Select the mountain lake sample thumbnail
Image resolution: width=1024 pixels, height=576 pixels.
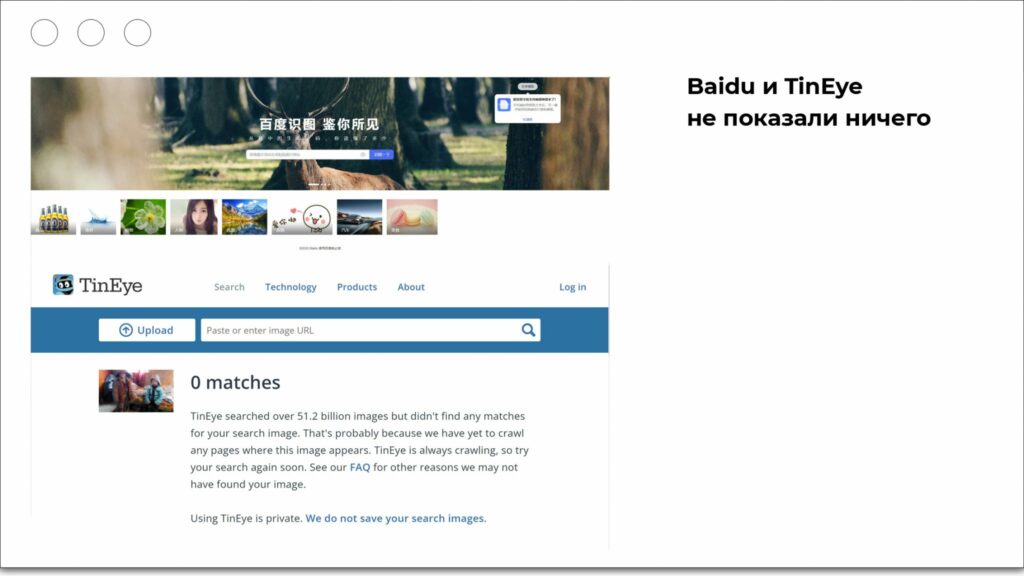pyautogui.click(x=244, y=217)
